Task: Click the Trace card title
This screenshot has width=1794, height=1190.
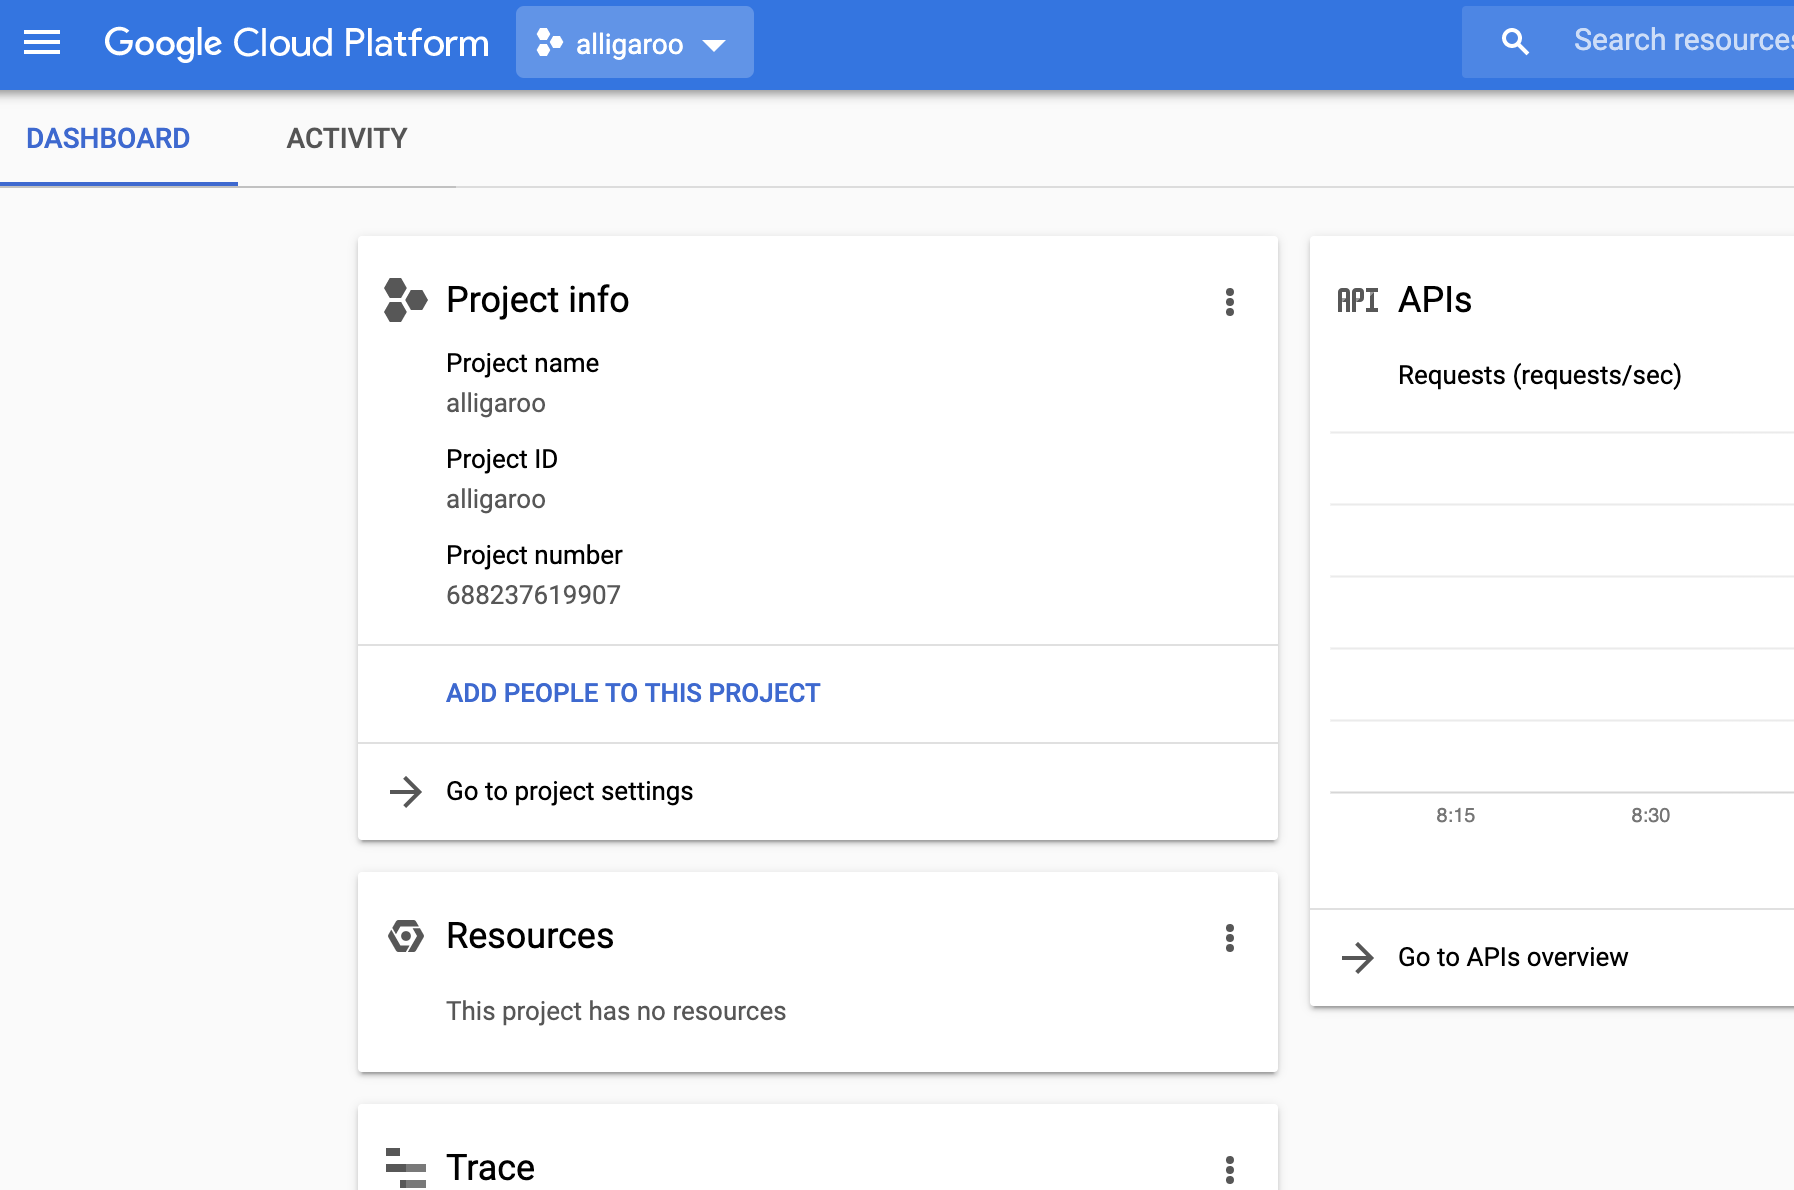Action: [490, 1168]
